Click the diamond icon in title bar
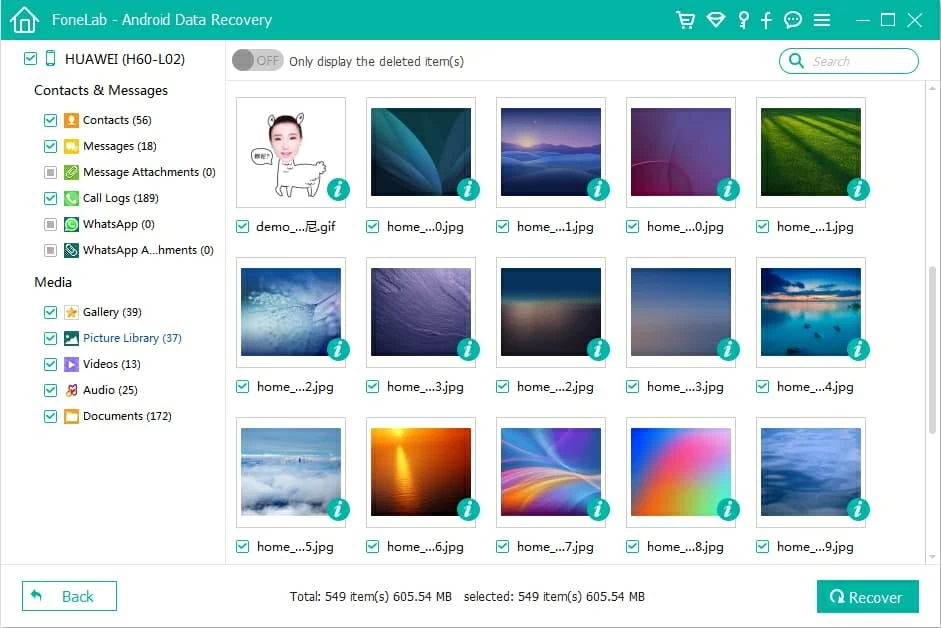This screenshot has width=941, height=628. tap(714, 20)
